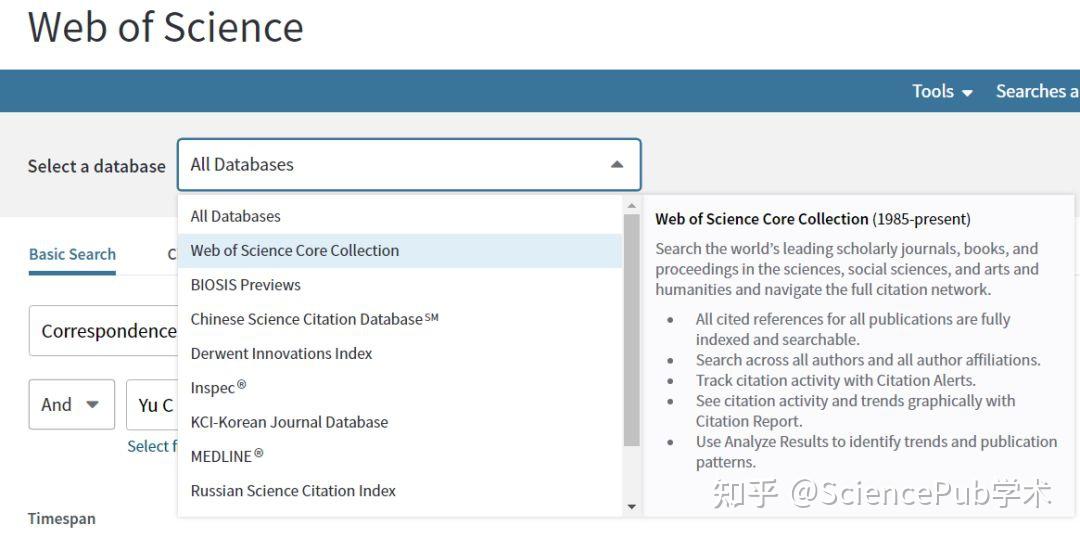Screen dimensions: 1080x538
Task: Select Web of Science Core Collection option
Action: 295,251
